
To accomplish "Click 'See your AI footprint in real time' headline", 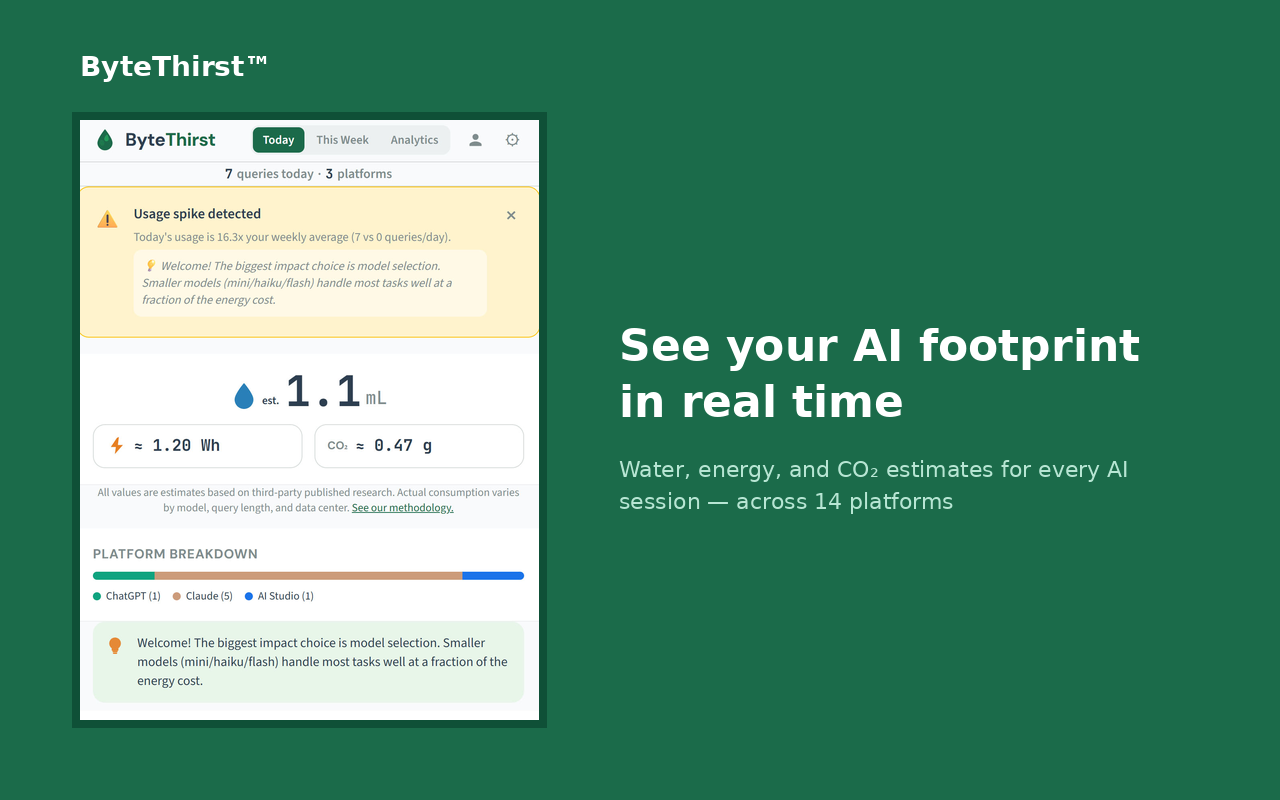I will point(879,373).
